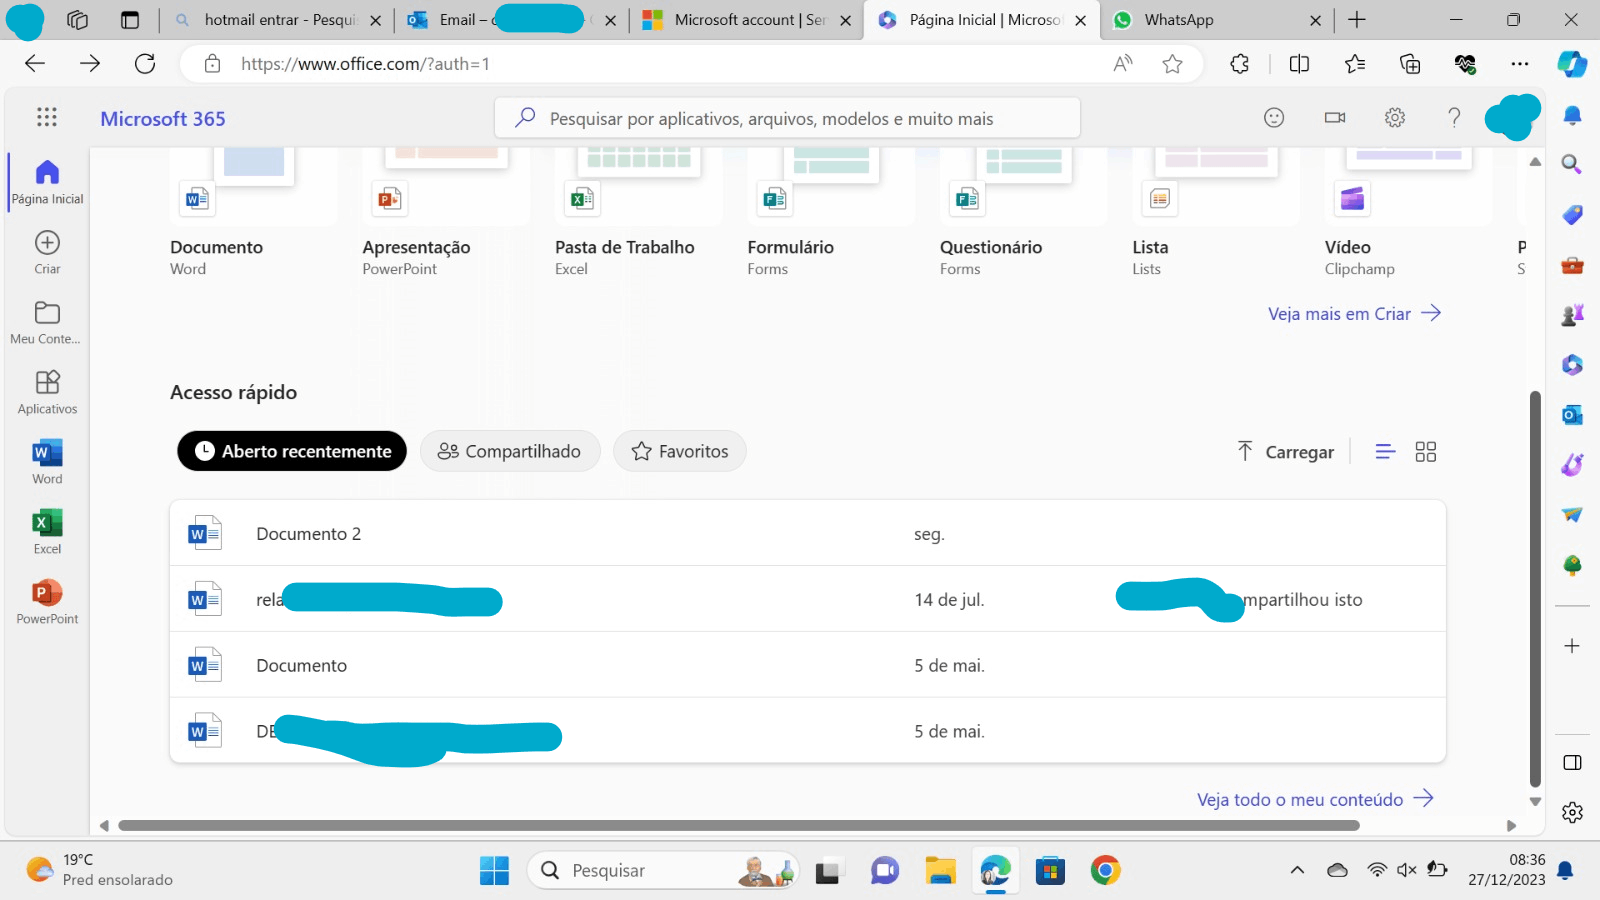
Task: Select the Aberto recentemente filter
Action: pyautogui.click(x=292, y=451)
